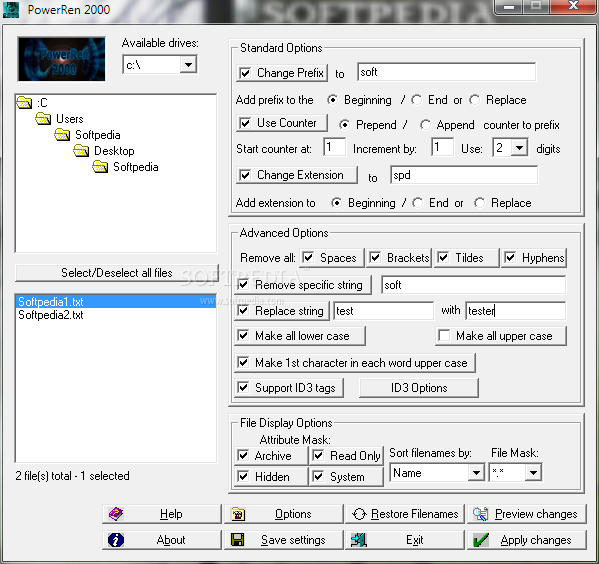Click the Exit label
599x564 pixels.
(x=414, y=540)
